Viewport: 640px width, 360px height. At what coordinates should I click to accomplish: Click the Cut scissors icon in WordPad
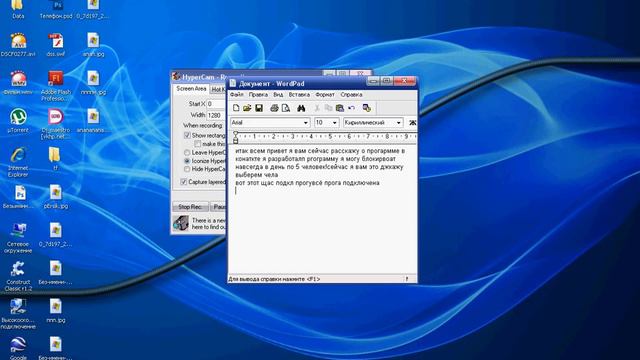tap(317, 108)
